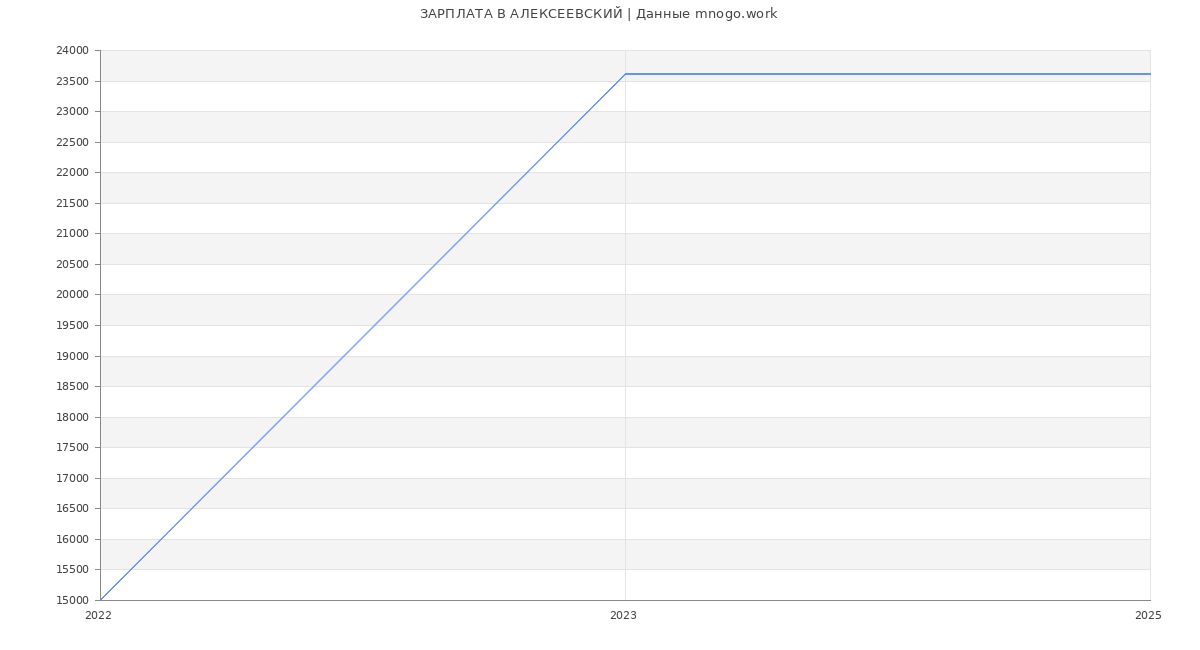Click the 16500 y-axis label
This screenshot has width=1200, height=650.
pos(72,509)
